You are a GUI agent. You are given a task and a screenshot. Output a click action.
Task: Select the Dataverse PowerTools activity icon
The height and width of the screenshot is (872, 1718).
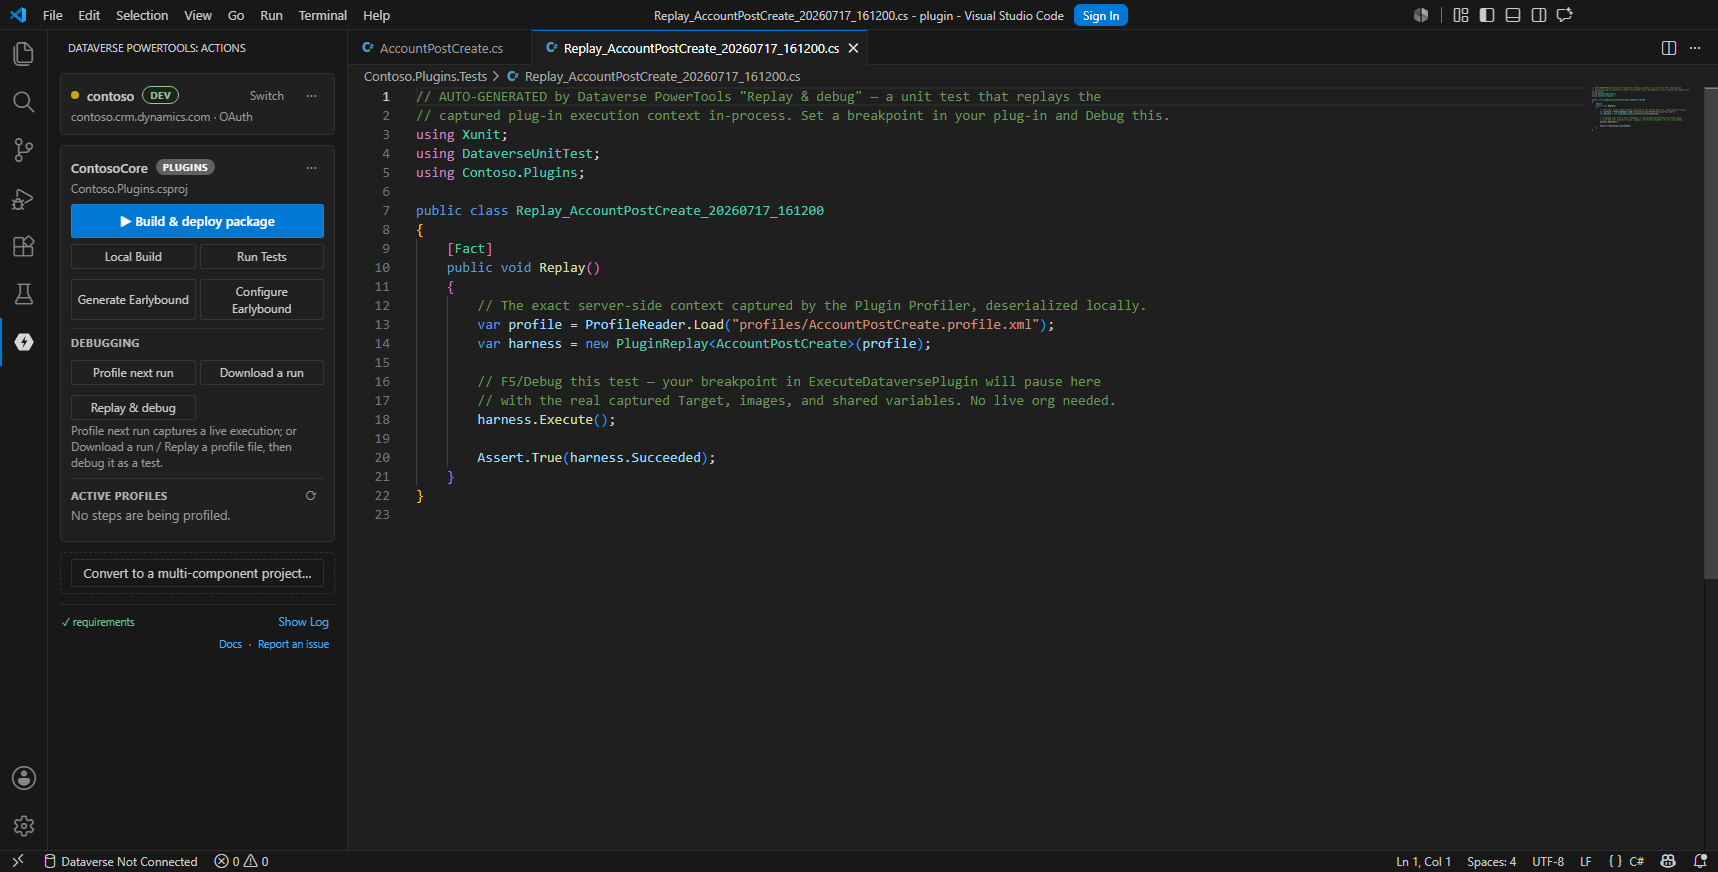pos(24,342)
